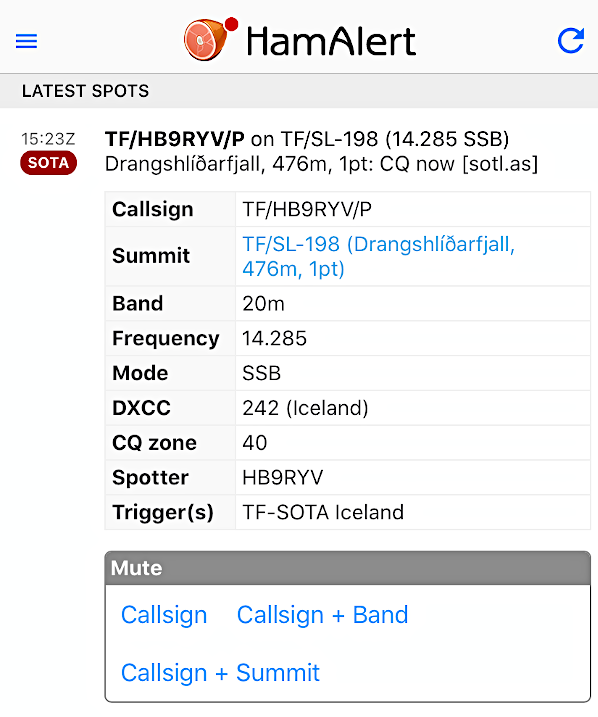
Task: Click the HamAlert title text
Action: 331,41
